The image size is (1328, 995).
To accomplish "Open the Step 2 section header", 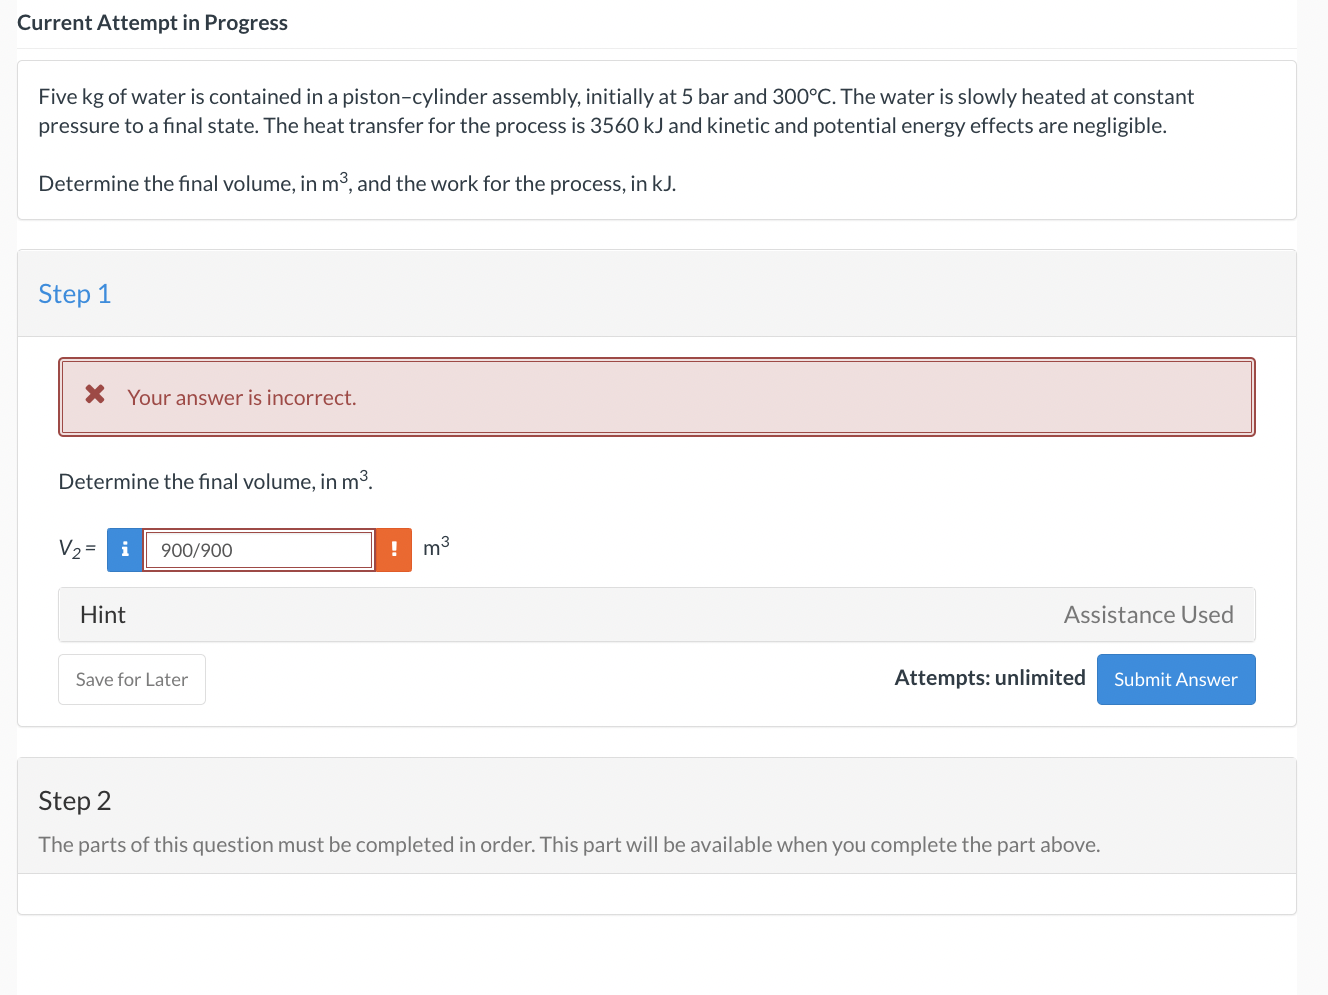I will pyautogui.click(x=75, y=801).
